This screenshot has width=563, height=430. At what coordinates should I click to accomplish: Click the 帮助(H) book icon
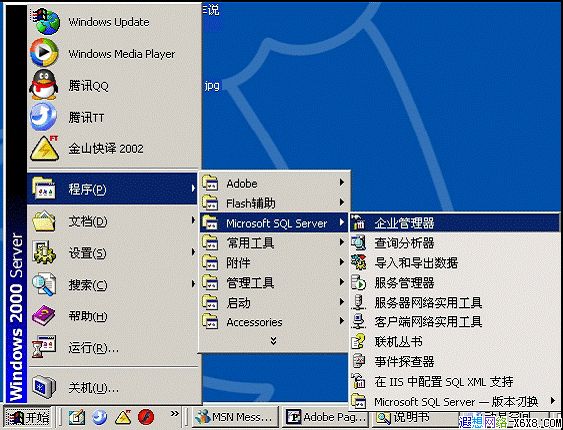tap(44, 316)
